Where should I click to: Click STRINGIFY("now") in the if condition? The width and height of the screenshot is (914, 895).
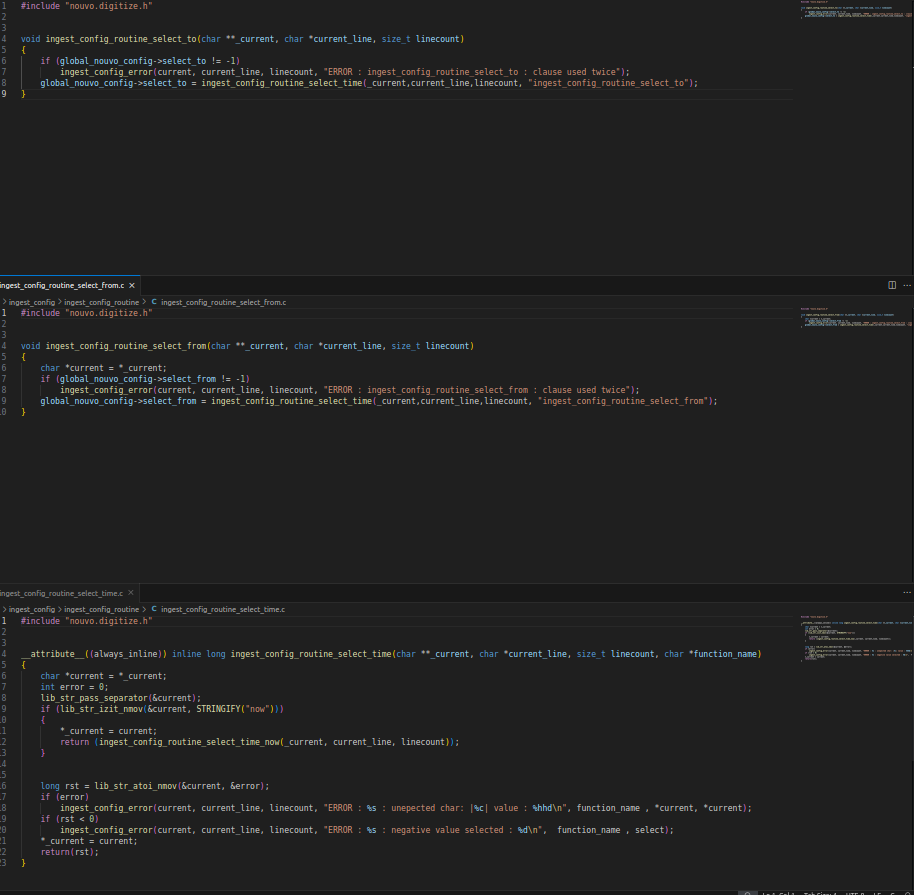pyautogui.click(x=237, y=710)
